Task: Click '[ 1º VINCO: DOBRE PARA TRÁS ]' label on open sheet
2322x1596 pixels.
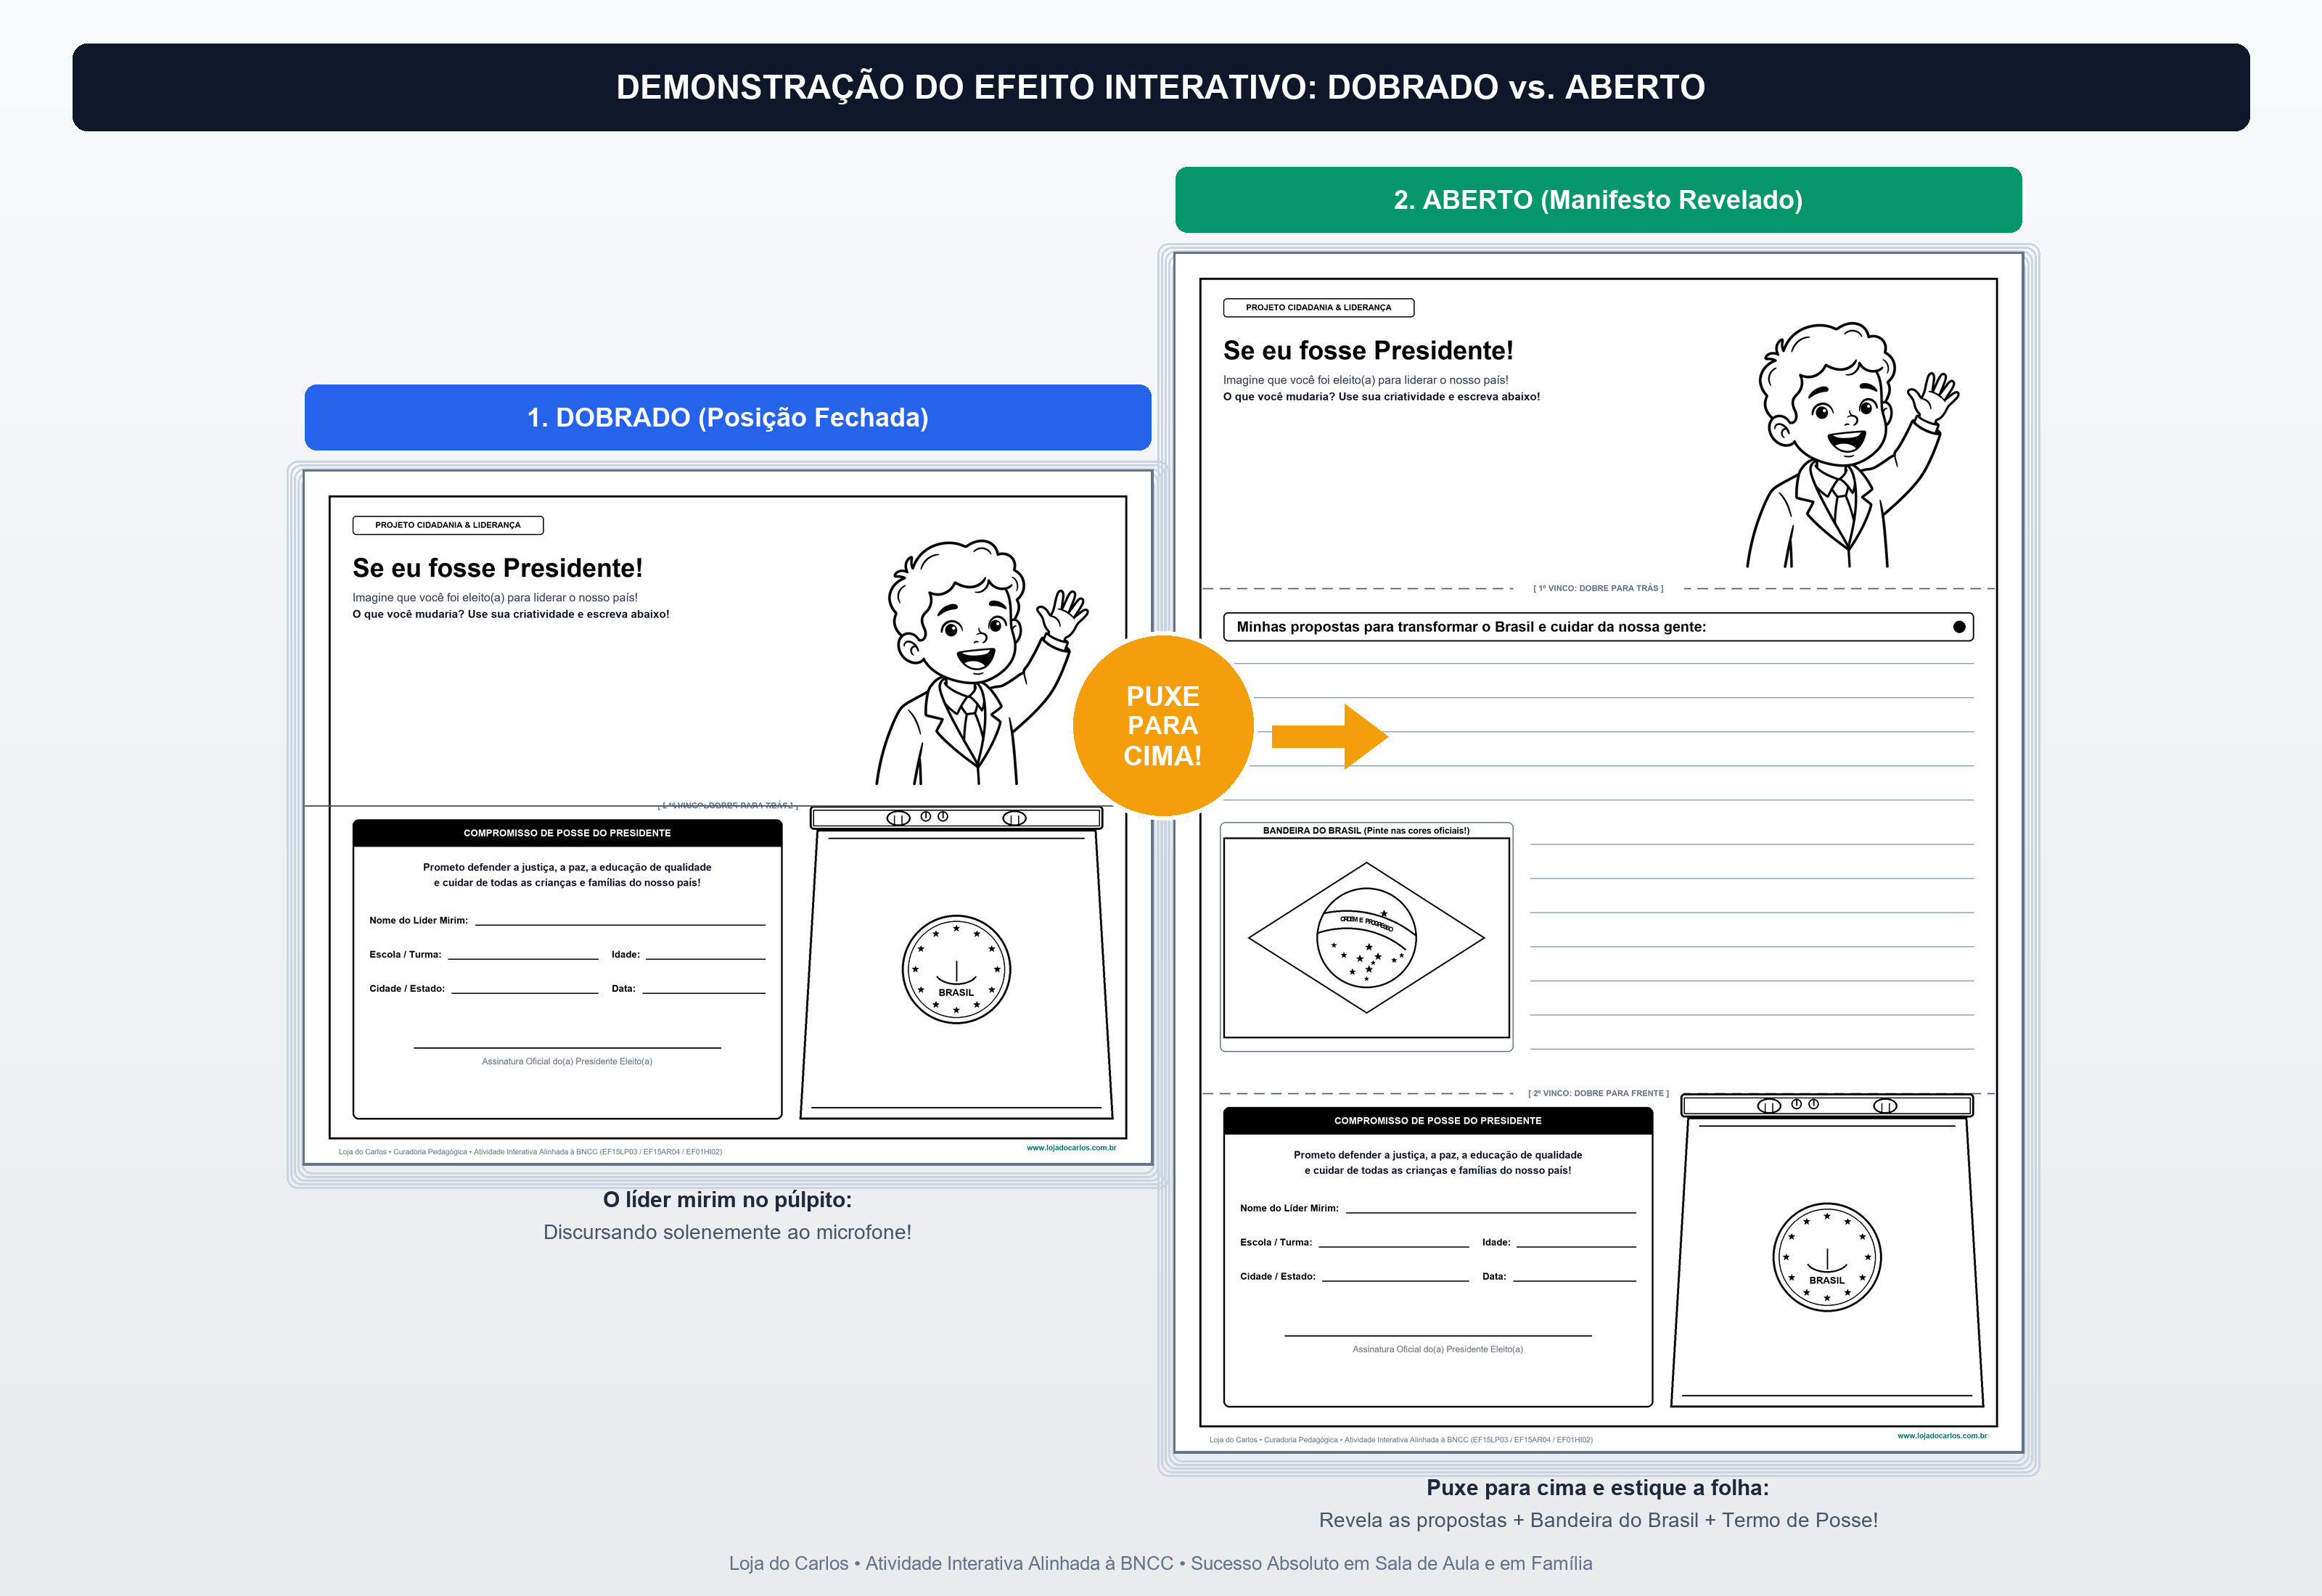Action: [1598, 589]
